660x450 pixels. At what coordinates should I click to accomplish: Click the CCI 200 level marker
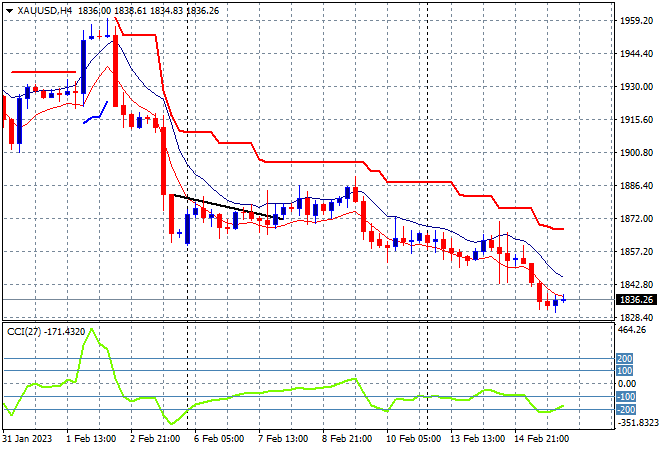pyautogui.click(x=624, y=359)
